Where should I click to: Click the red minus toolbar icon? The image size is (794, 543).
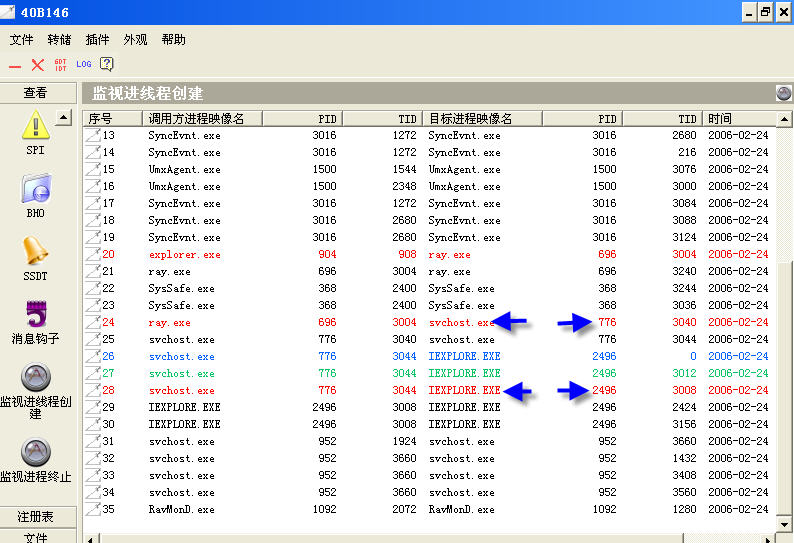tap(15, 65)
